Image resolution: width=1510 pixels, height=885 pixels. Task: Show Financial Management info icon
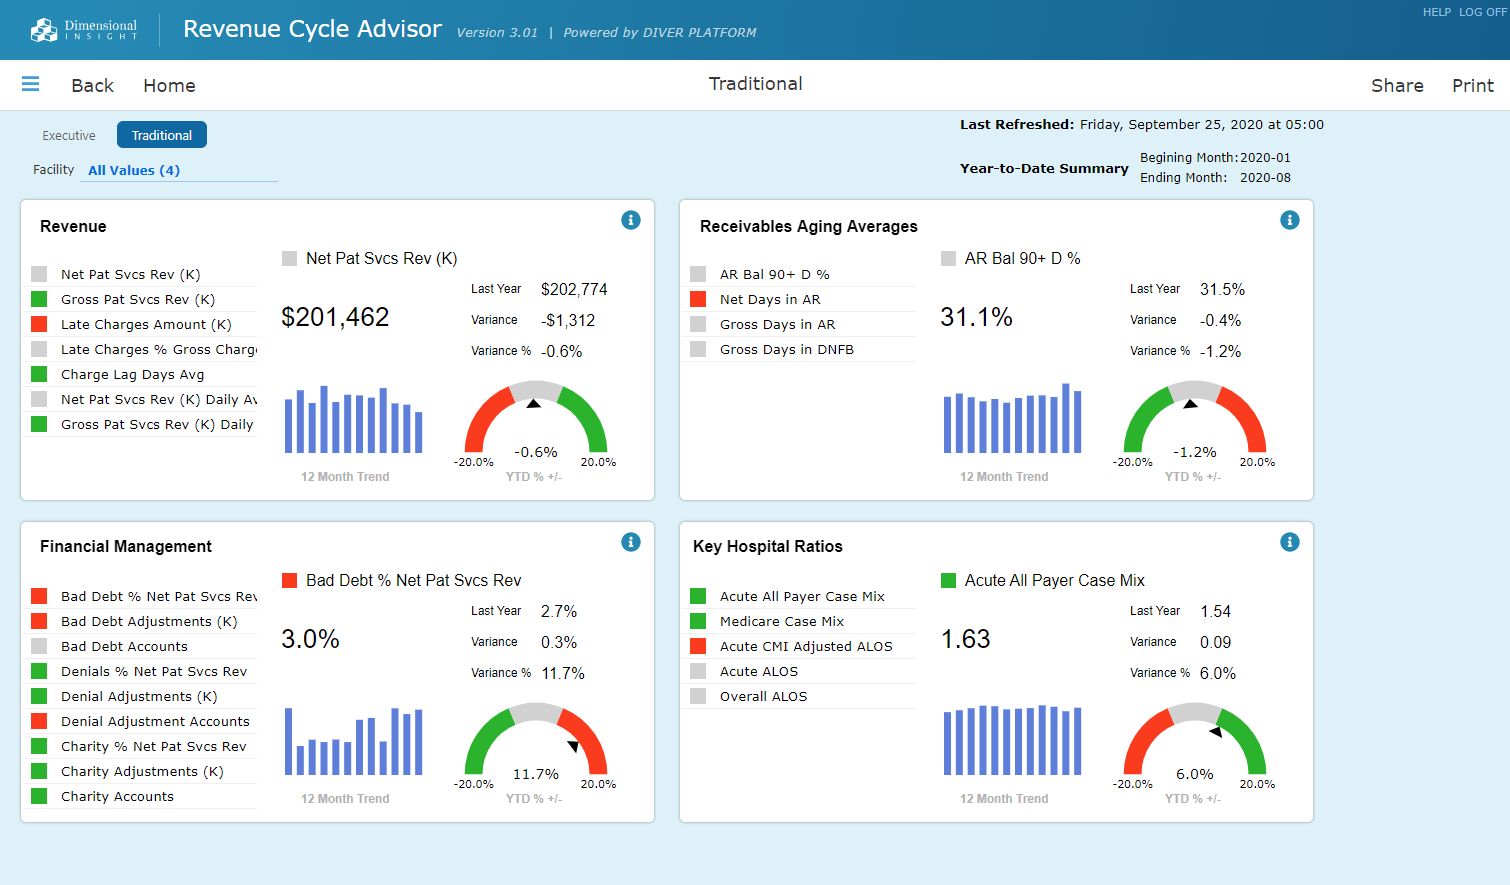pos(631,542)
